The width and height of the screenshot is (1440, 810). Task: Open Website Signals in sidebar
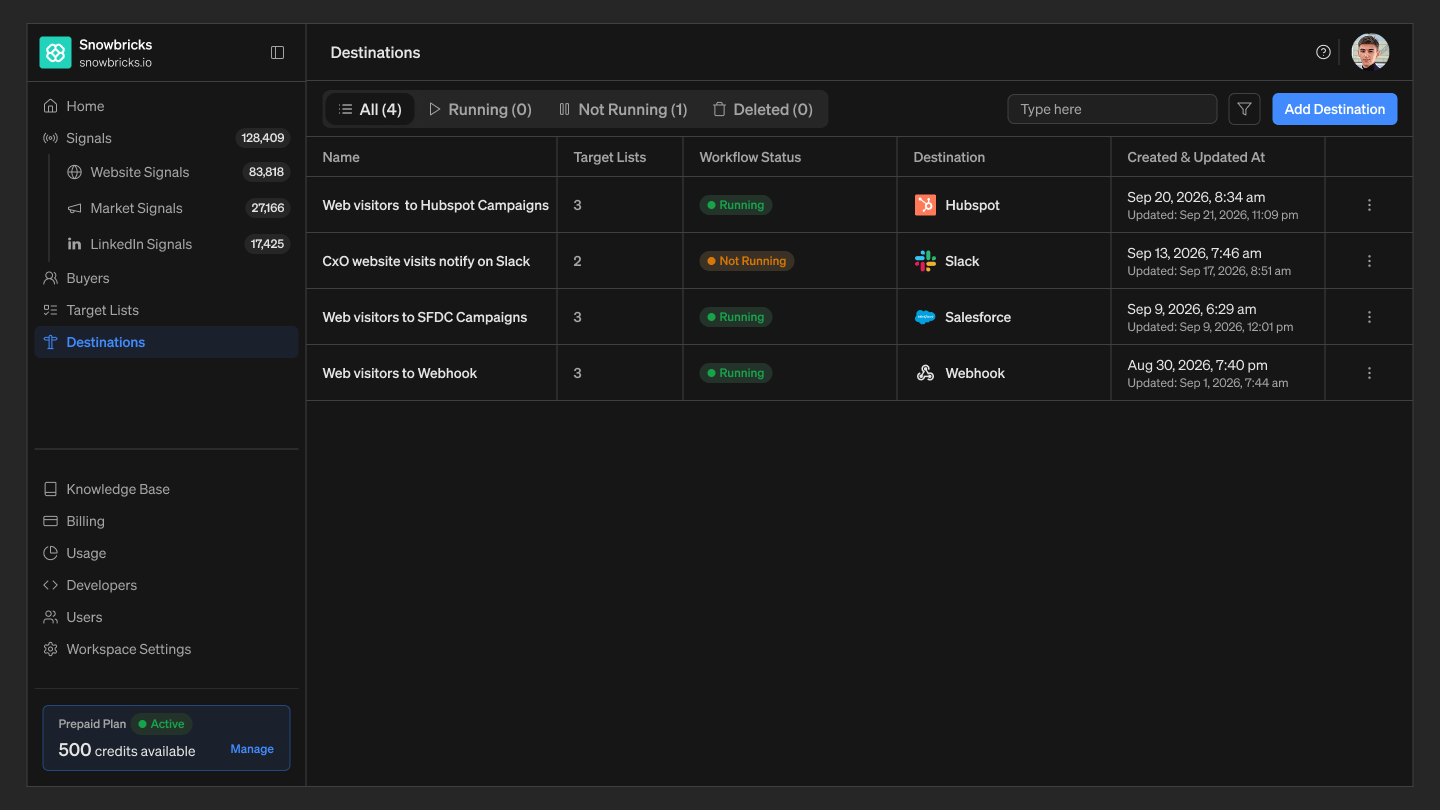click(178, 172)
